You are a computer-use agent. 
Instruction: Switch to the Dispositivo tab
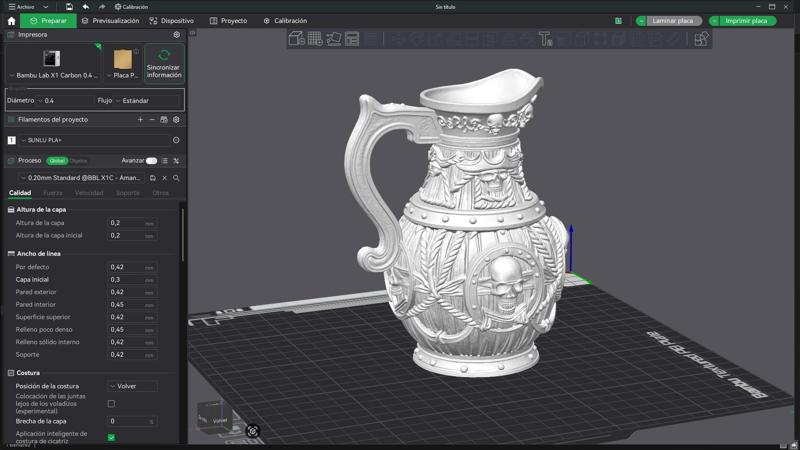171,21
